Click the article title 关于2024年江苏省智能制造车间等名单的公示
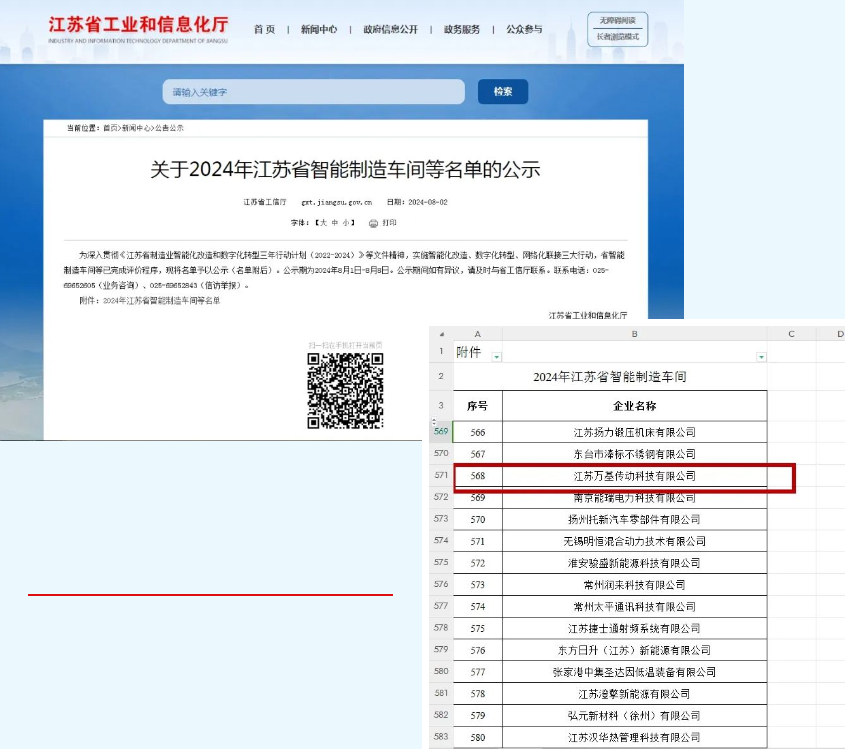The image size is (845, 750). coord(345,170)
